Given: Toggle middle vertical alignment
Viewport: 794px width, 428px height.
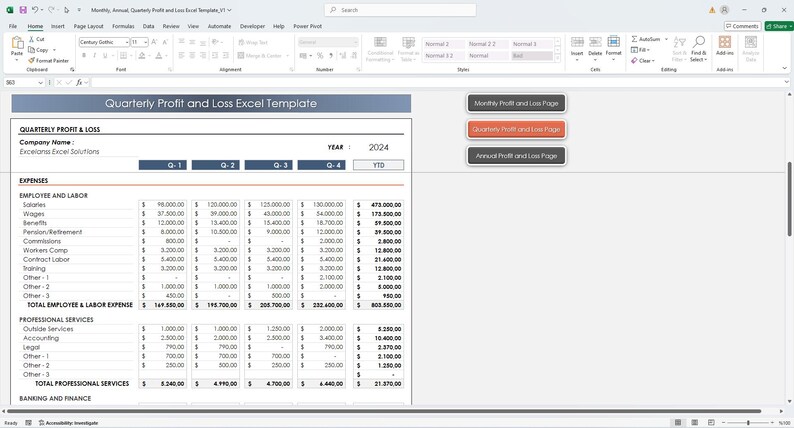Looking at the screenshot, I should tap(192, 42).
